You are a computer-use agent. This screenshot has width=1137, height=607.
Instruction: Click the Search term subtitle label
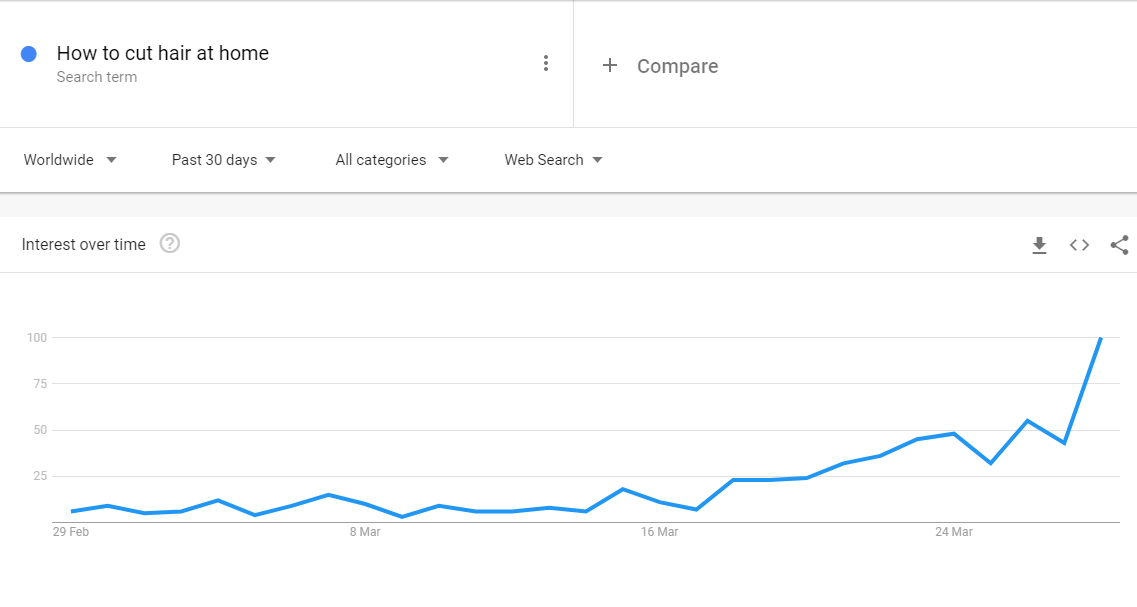[x=96, y=77]
